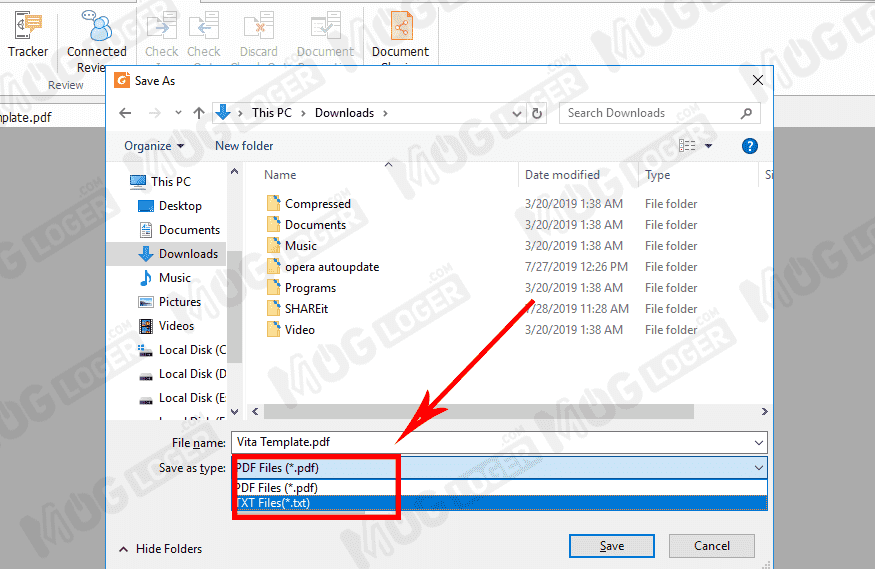This screenshot has width=875, height=569.
Task: Open Save As dialog help
Action: click(x=749, y=146)
